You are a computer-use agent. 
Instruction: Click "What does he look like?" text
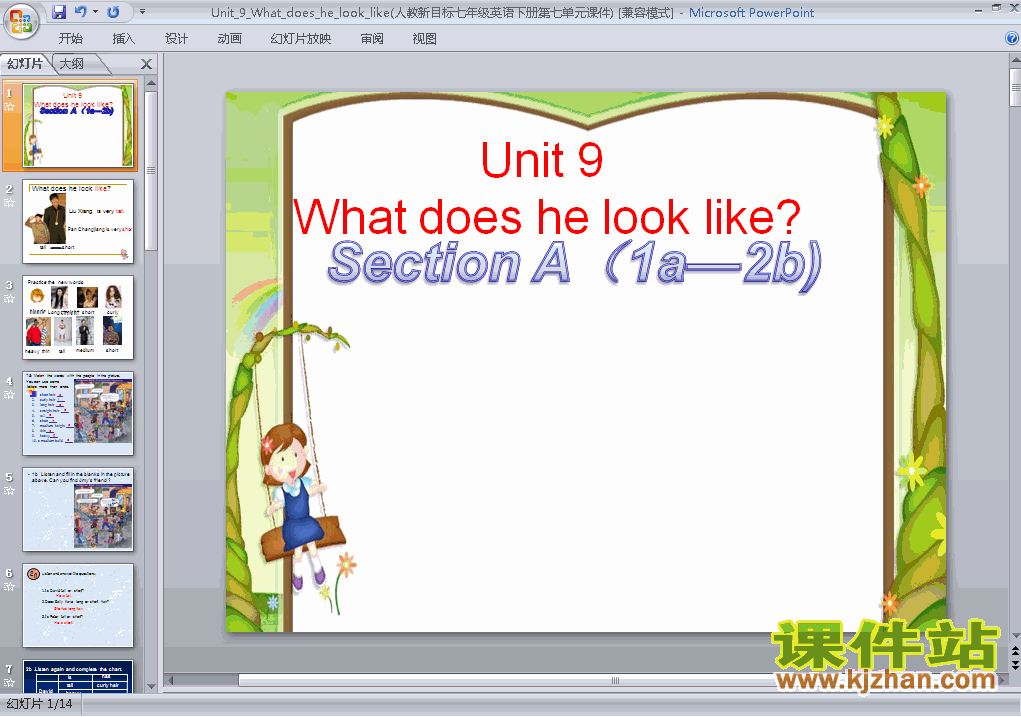547,217
